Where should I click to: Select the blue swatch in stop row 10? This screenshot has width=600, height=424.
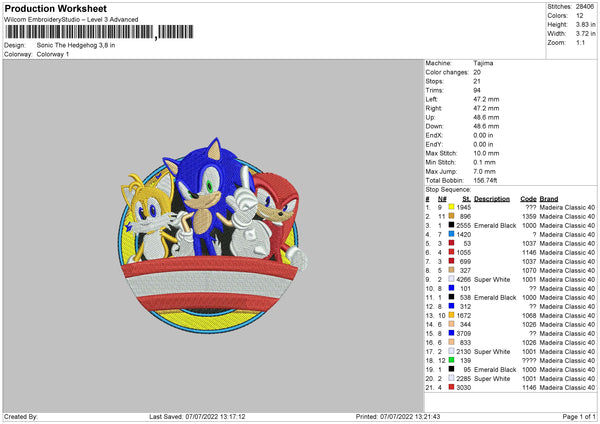(x=451, y=288)
